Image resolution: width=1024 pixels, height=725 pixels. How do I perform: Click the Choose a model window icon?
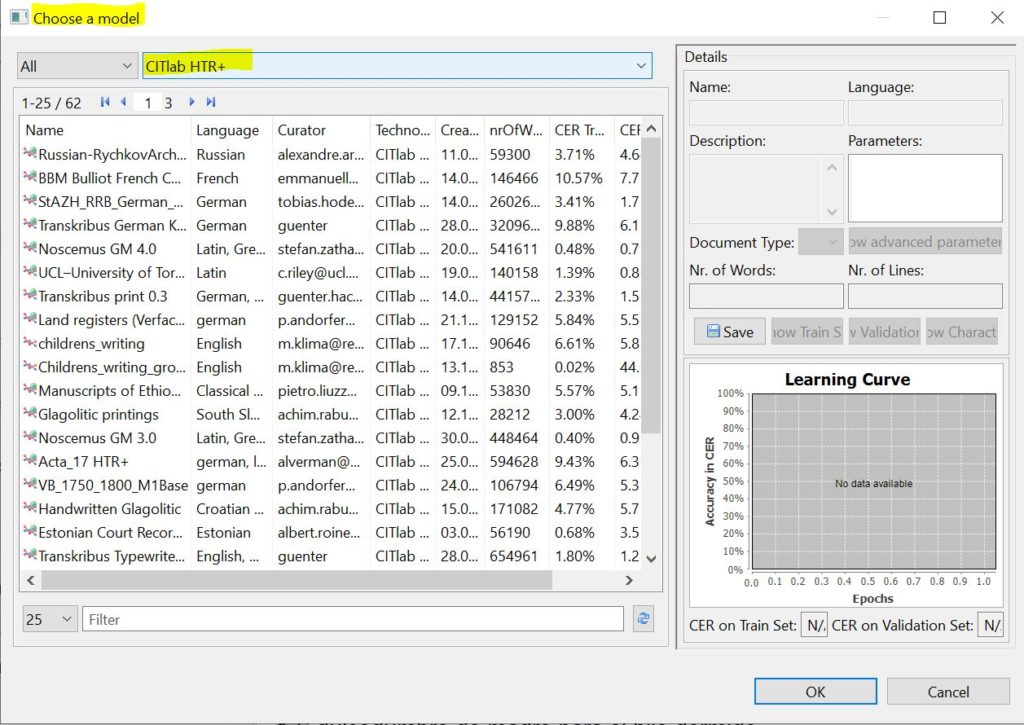pos(19,17)
